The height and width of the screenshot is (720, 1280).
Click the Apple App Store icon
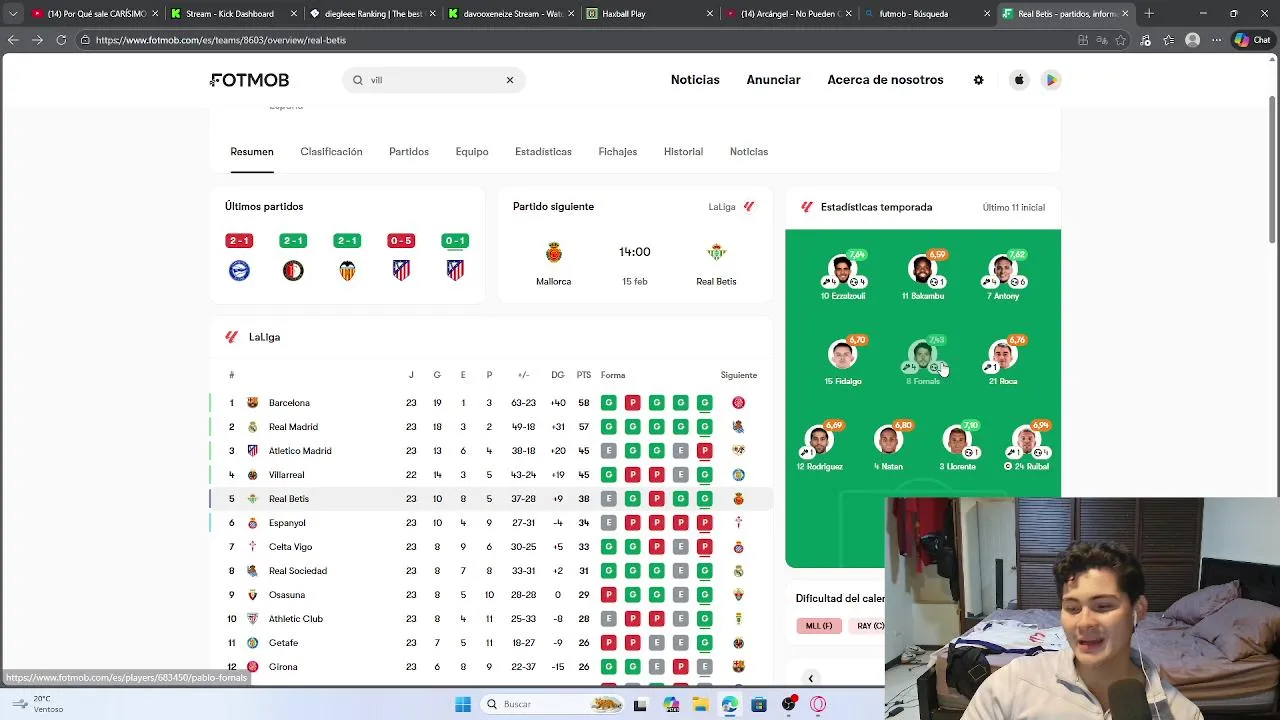(1019, 80)
